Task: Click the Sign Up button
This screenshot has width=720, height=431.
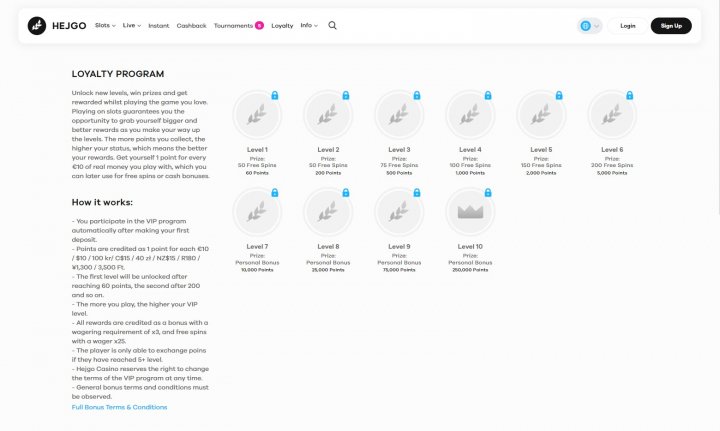Action: 671,26
